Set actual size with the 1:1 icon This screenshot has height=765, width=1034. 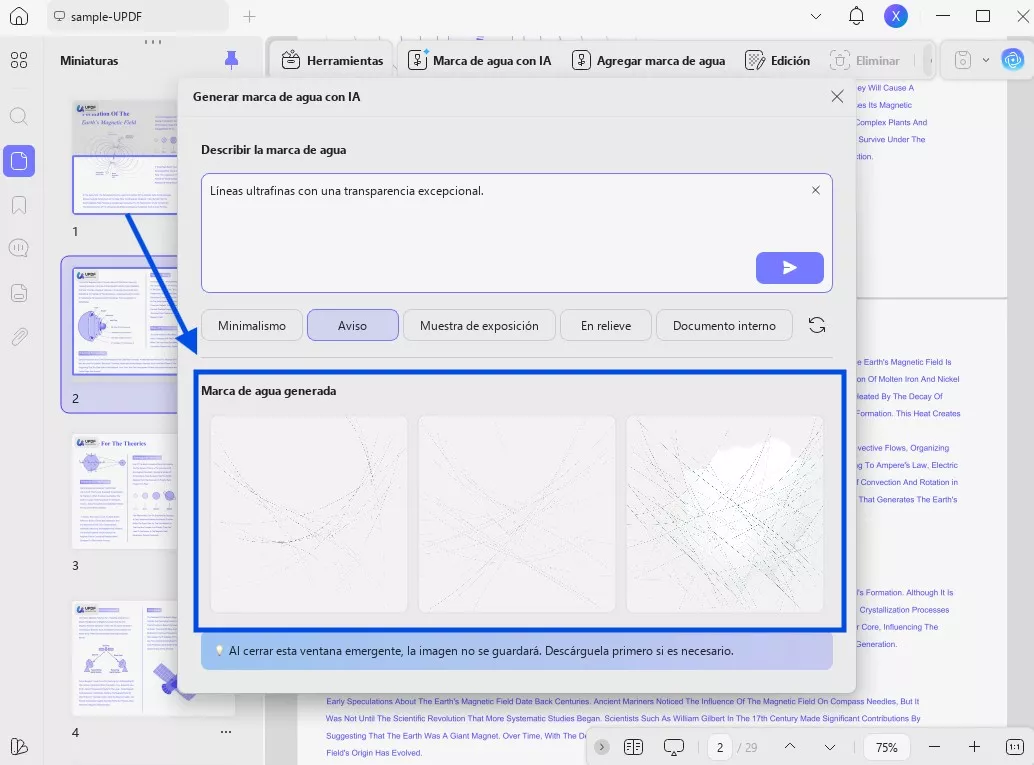[1014, 747]
